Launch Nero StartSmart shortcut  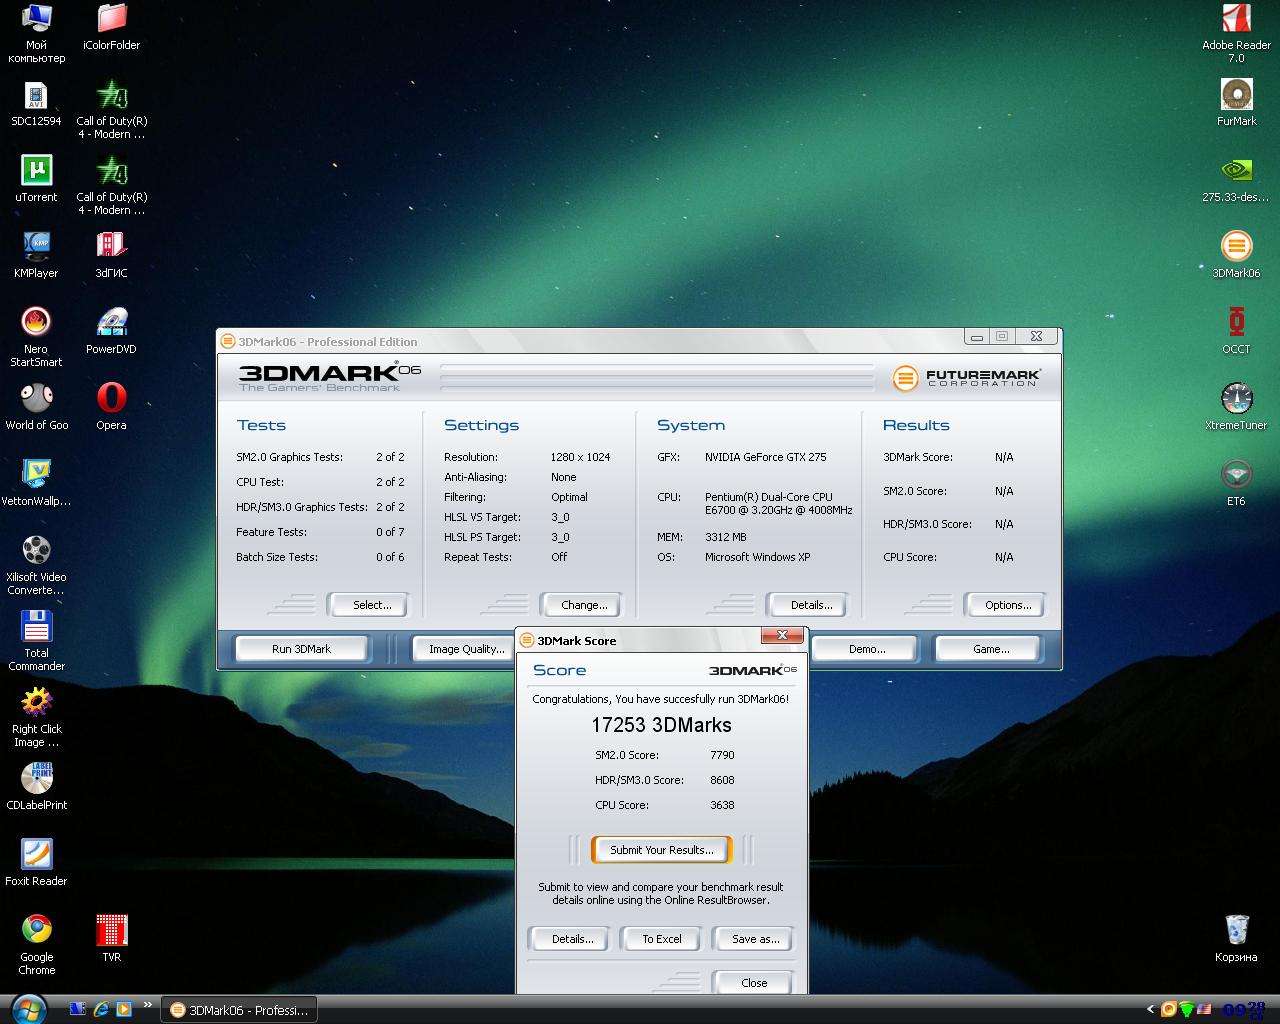click(36, 337)
